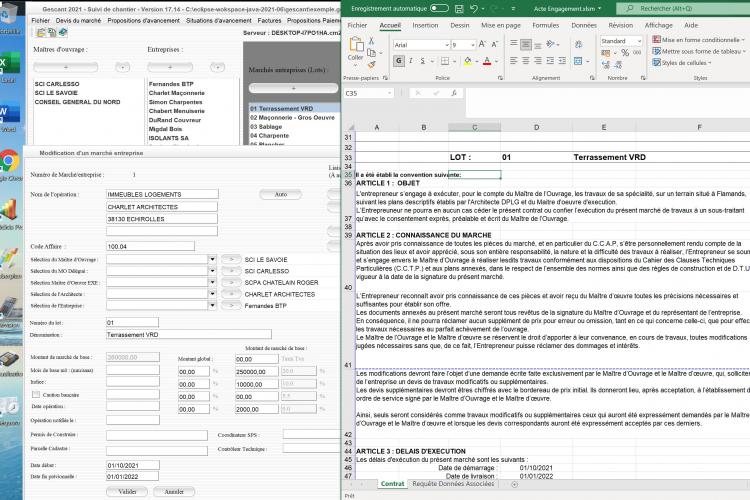Apply percent style format
This screenshot has width=750, height=500.
625,53
